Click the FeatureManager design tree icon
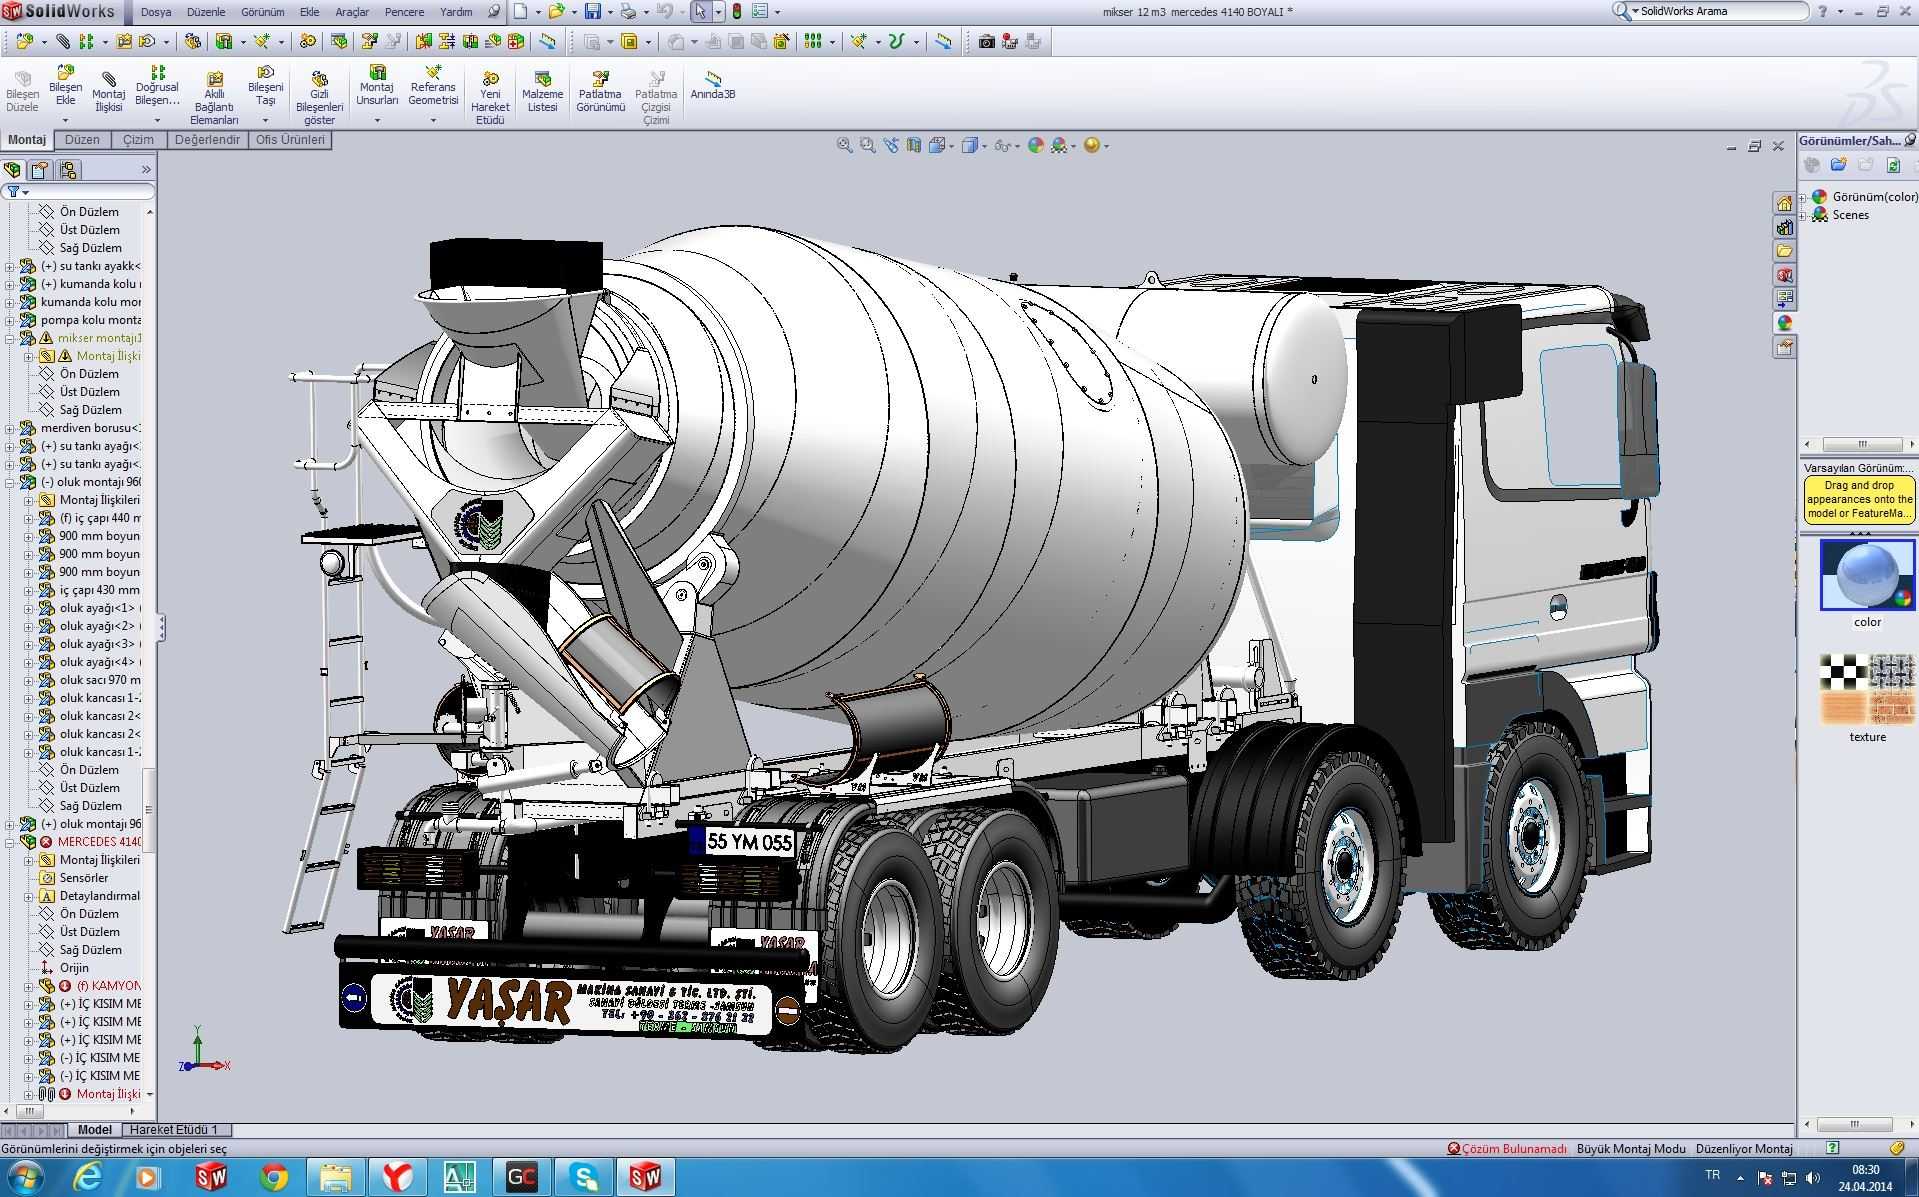 click(13, 170)
